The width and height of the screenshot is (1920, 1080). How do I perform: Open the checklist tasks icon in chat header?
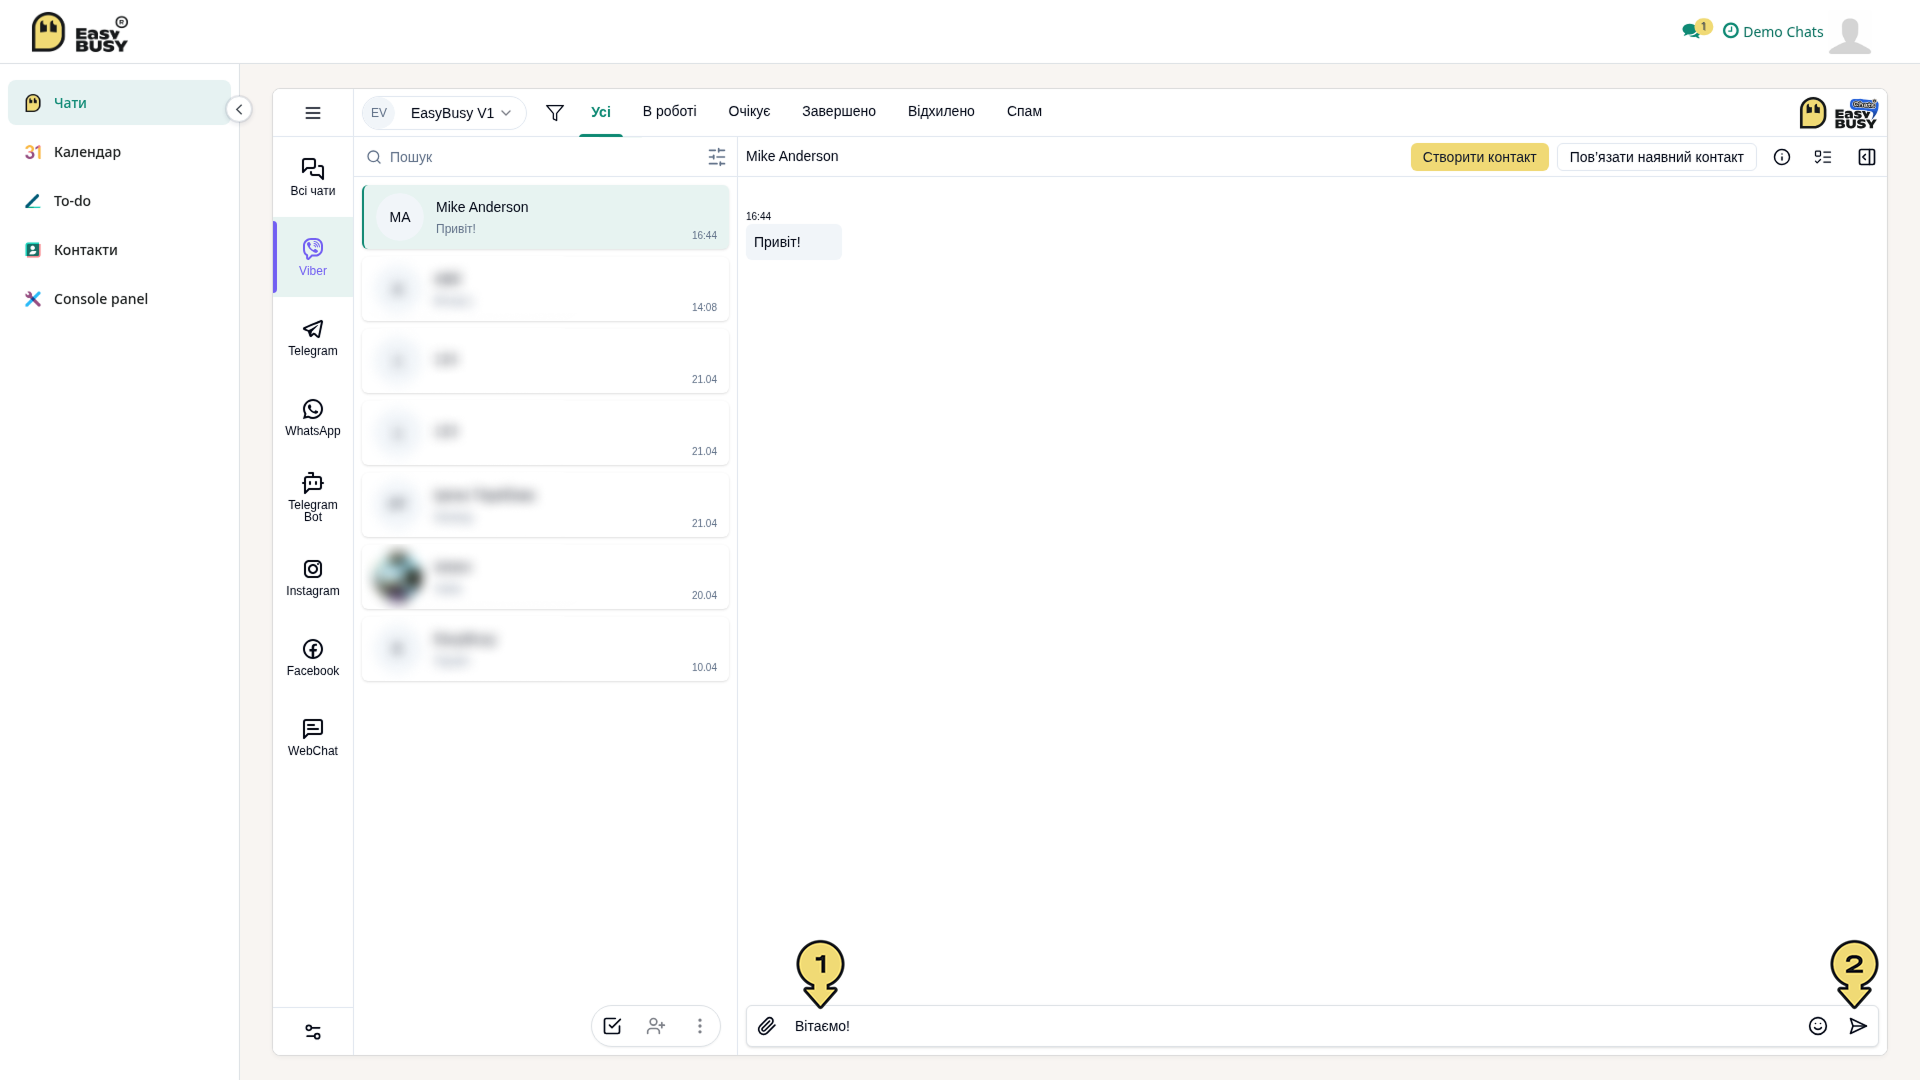1823,157
